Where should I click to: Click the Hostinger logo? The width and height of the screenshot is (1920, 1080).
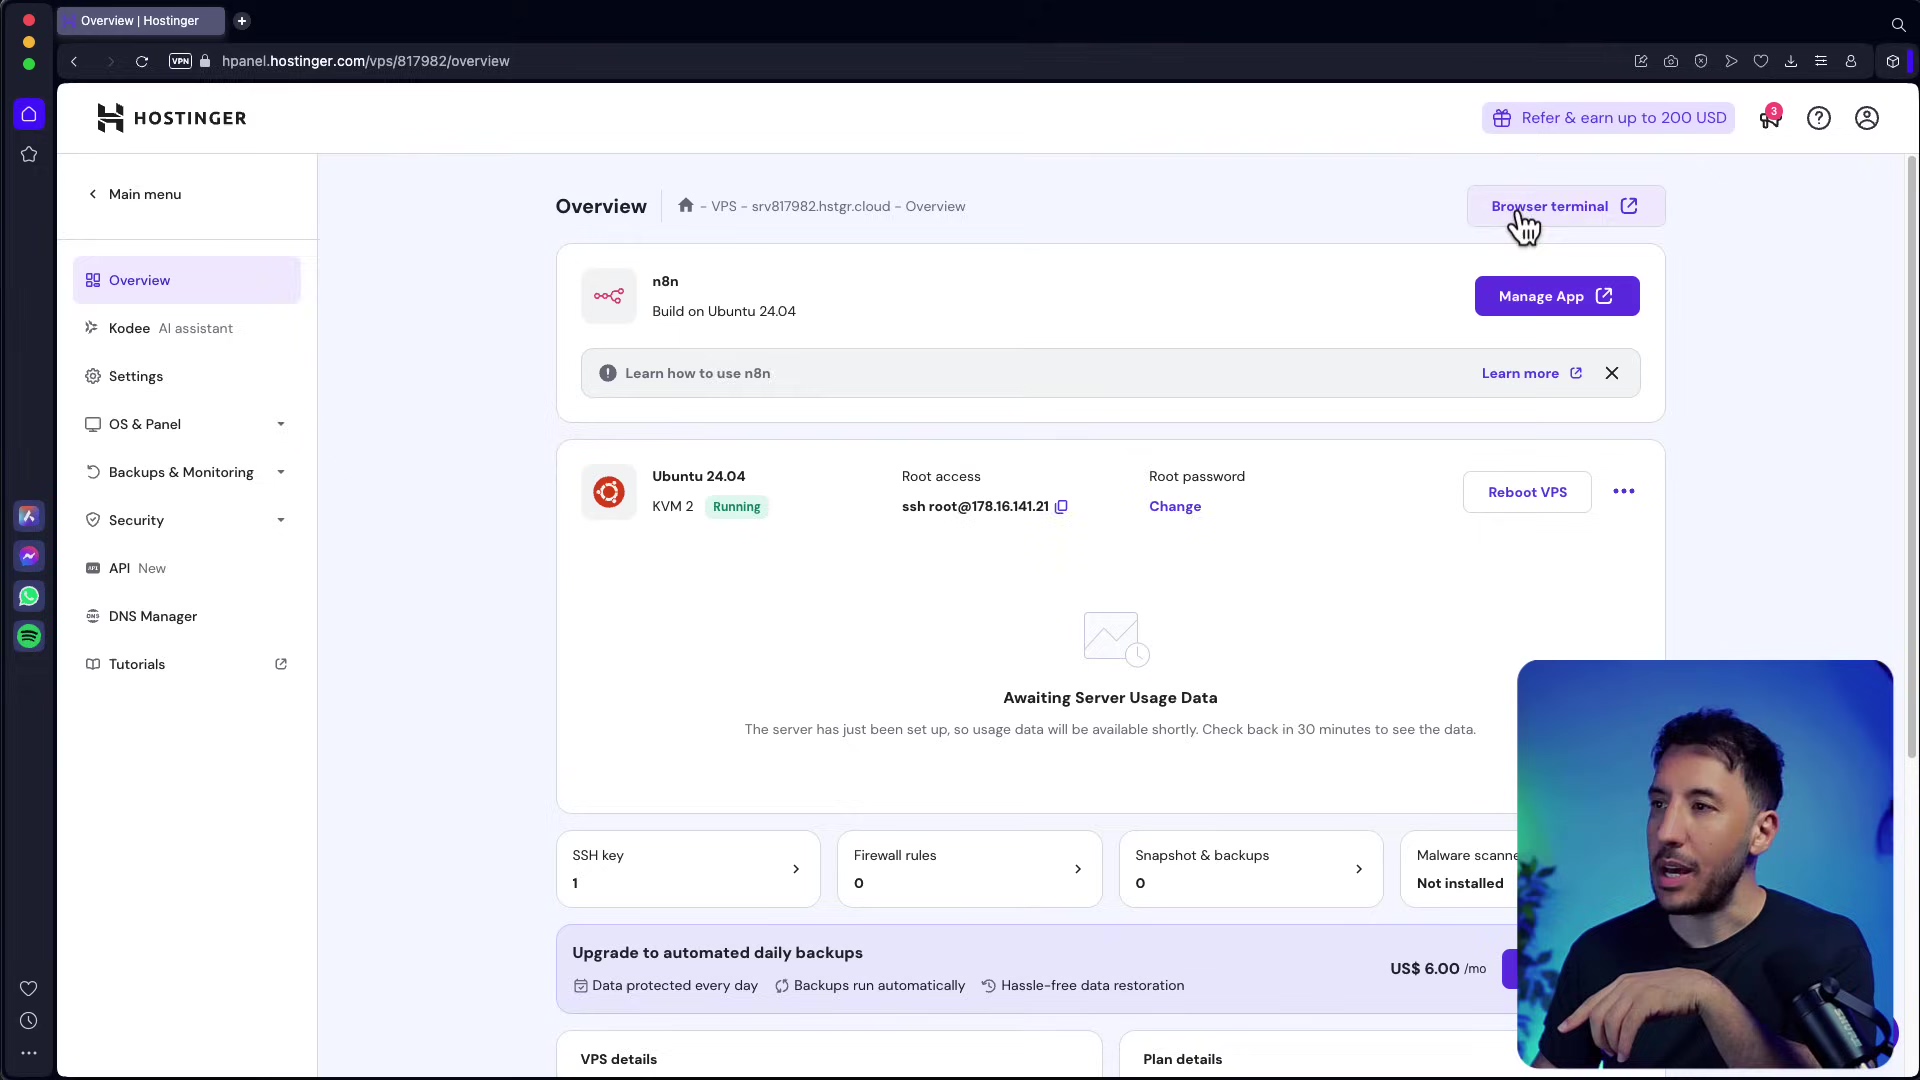pyautogui.click(x=171, y=118)
